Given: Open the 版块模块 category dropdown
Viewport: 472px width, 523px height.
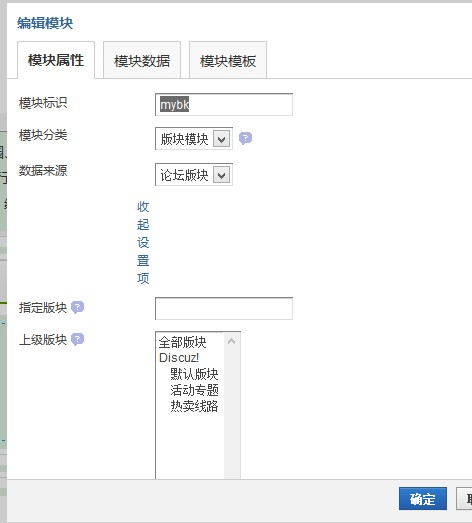Looking at the screenshot, I should pos(194,138).
